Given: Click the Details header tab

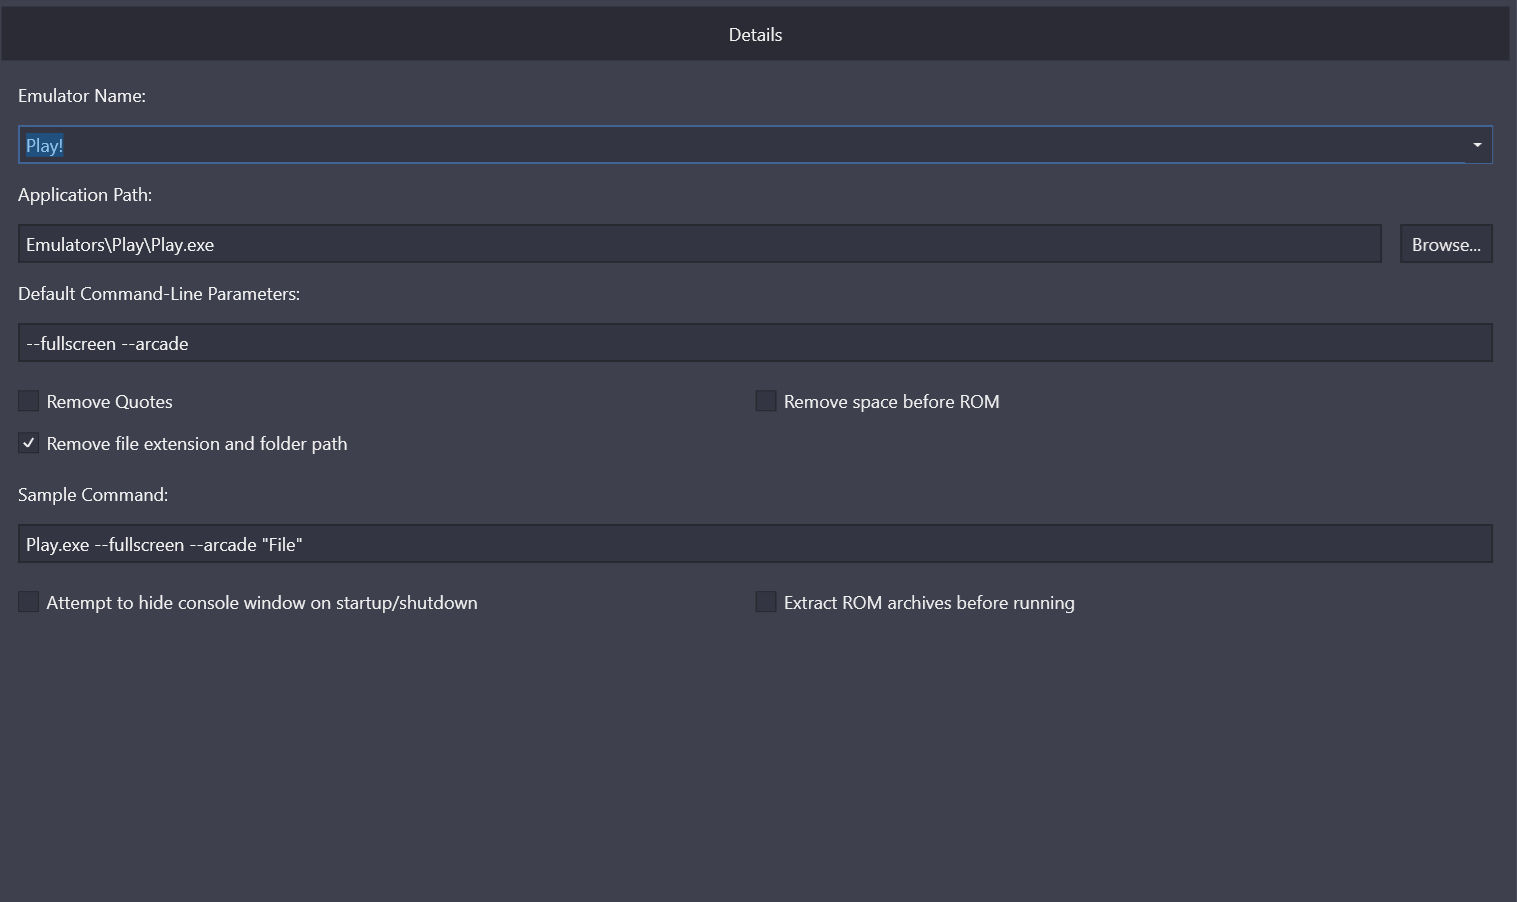Looking at the screenshot, I should [x=755, y=34].
